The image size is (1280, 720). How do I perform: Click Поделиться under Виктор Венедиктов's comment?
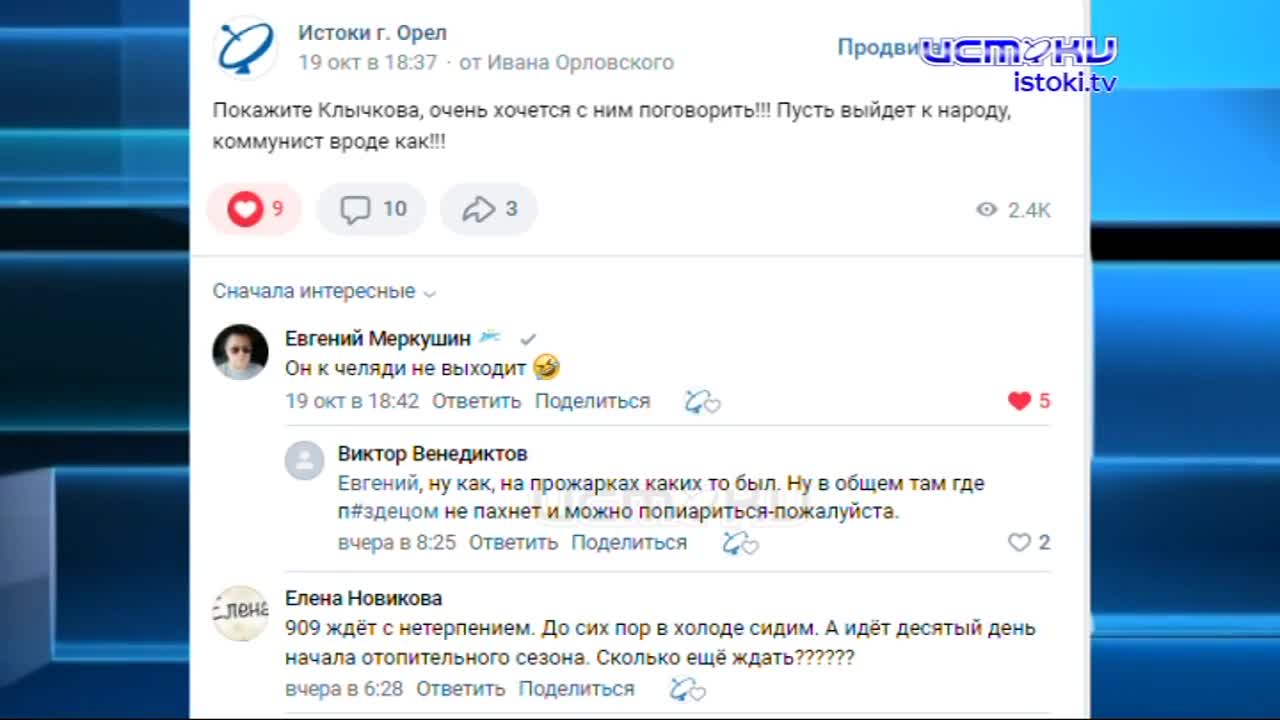[629, 542]
